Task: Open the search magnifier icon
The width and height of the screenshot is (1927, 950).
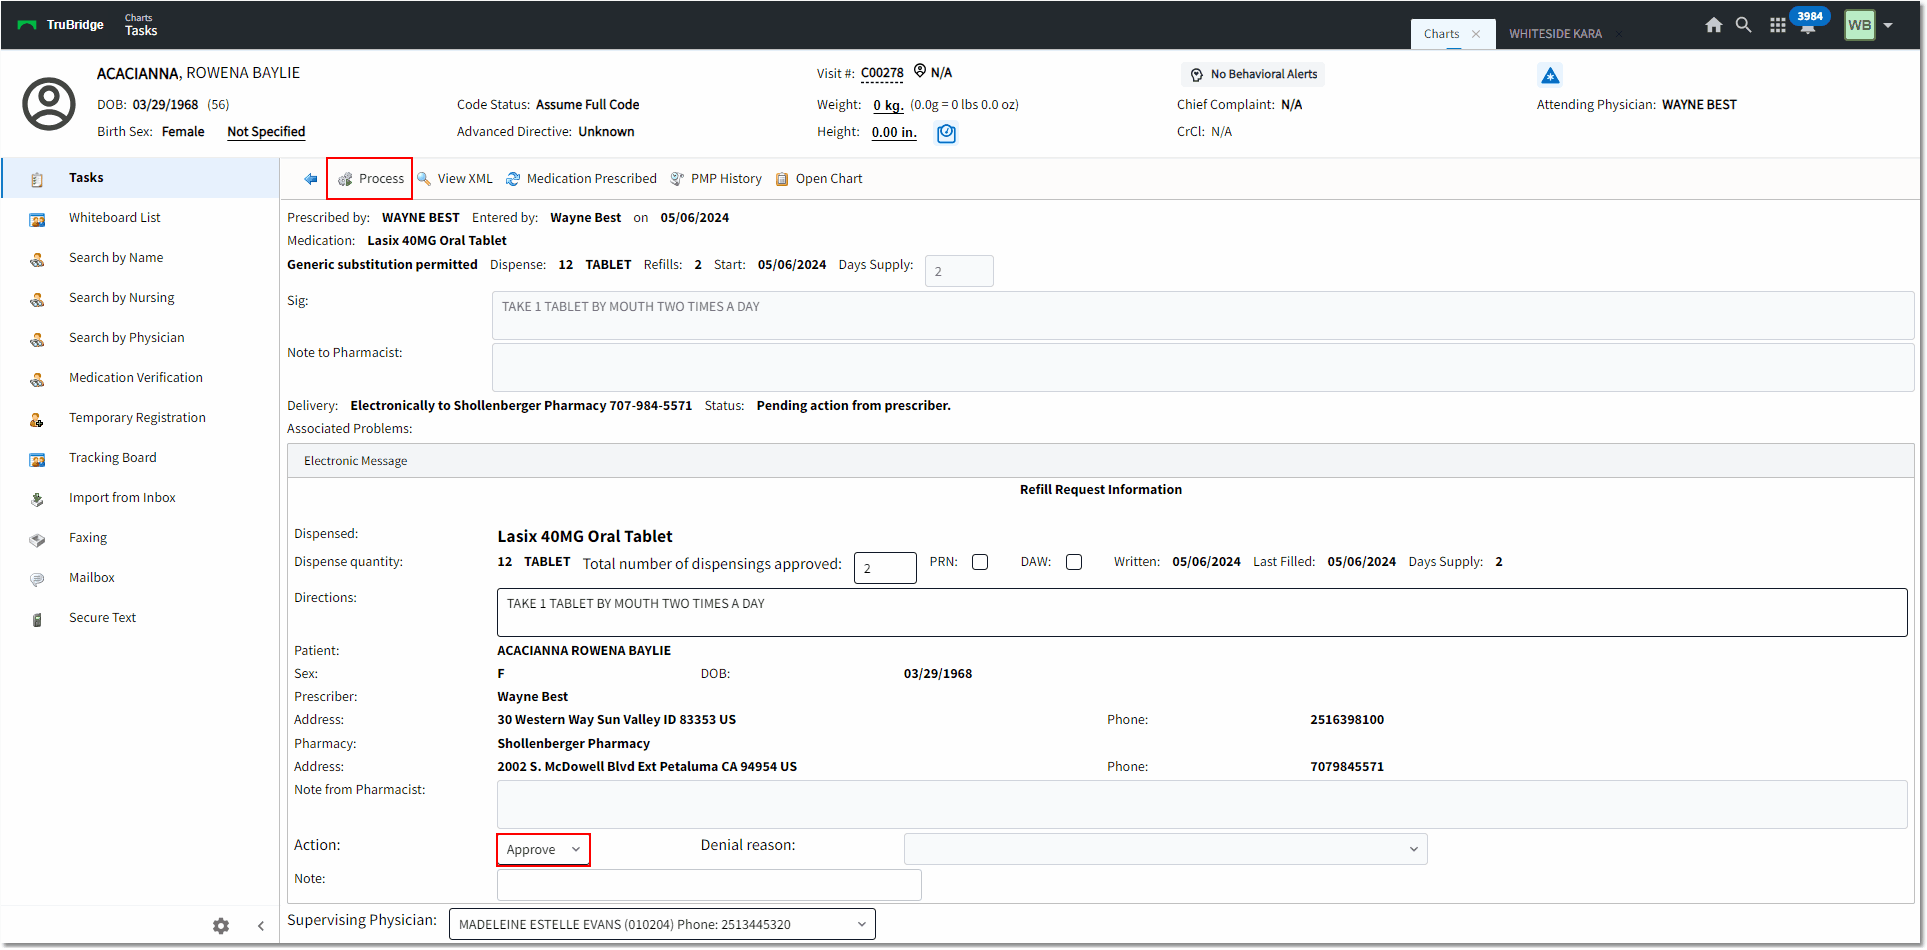Action: click(x=1743, y=25)
